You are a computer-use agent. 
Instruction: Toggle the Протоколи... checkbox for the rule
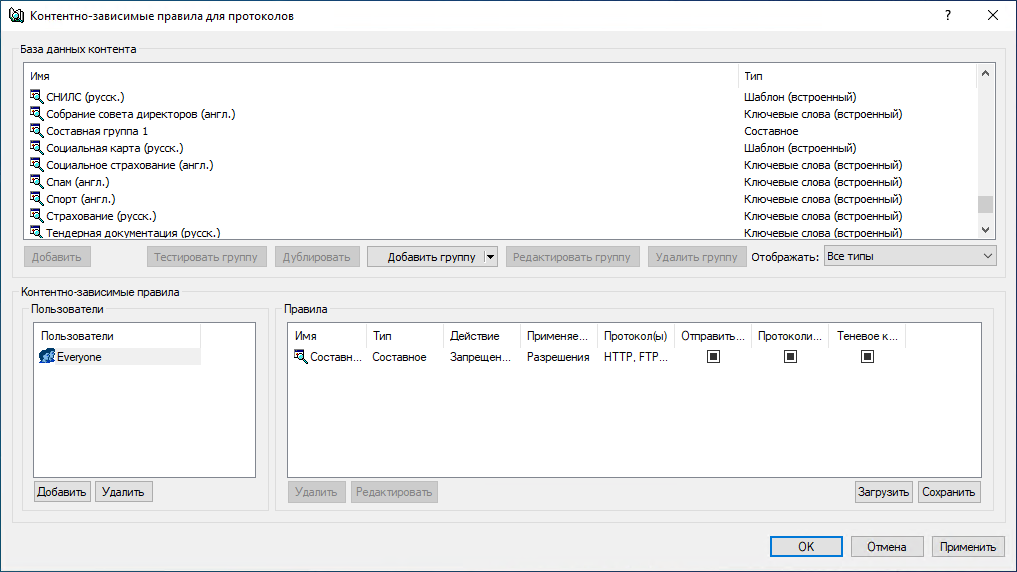pos(790,357)
